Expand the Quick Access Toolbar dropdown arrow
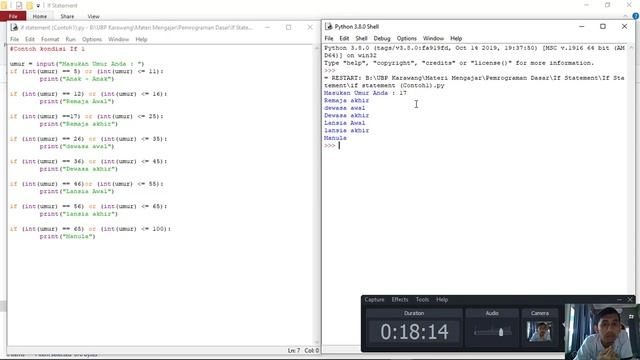640x360 pixels. coord(38,6)
